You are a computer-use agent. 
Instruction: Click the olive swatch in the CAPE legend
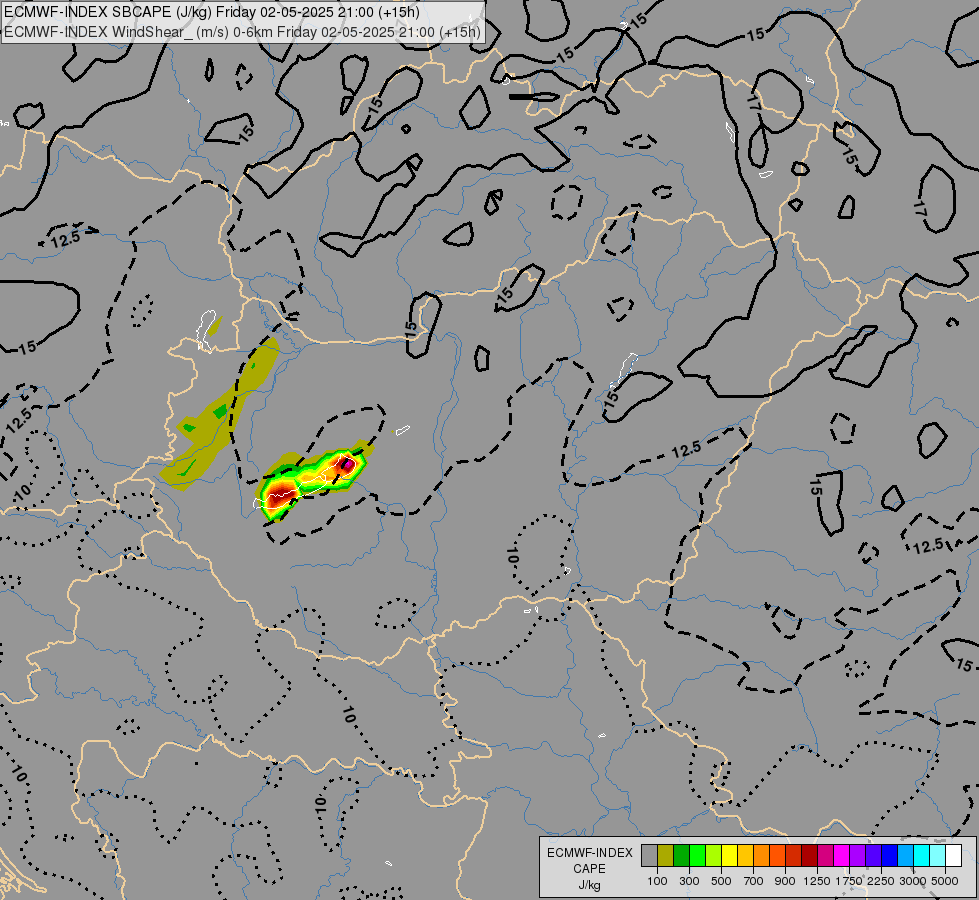[666, 856]
